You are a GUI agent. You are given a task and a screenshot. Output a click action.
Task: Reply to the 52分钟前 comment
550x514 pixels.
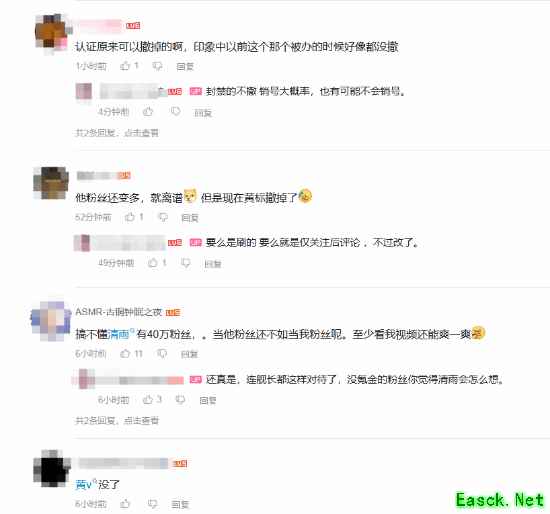(190, 218)
